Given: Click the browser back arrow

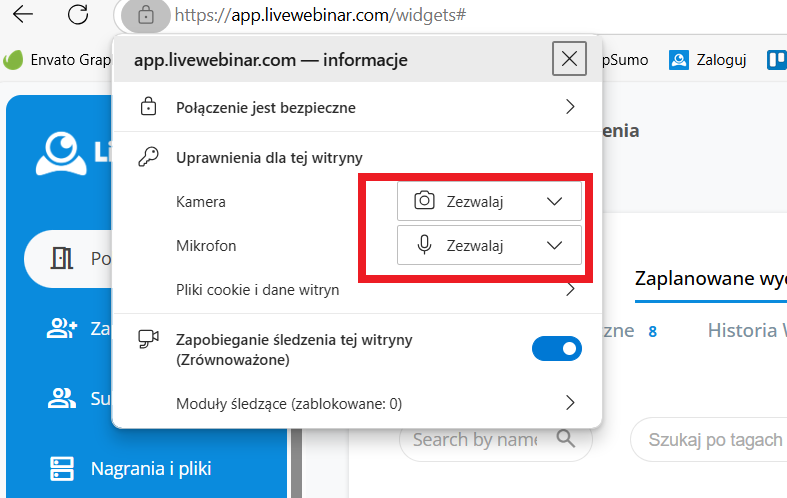Looking at the screenshot, I should click(x=21, y=15).
